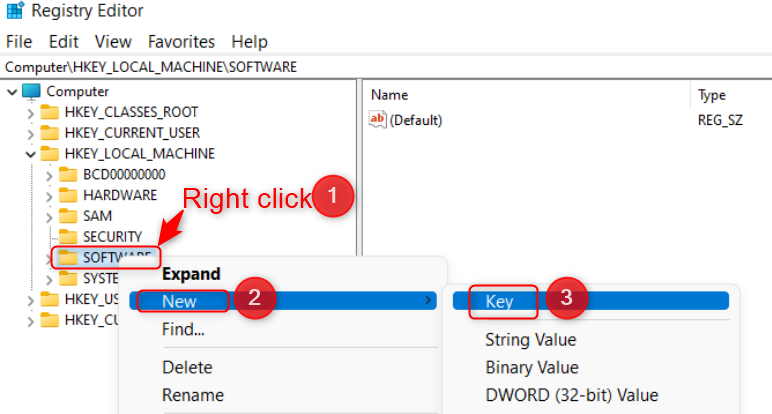
Task: Expand the SYSTEM key chevron
Action: [x=49, y=280]
